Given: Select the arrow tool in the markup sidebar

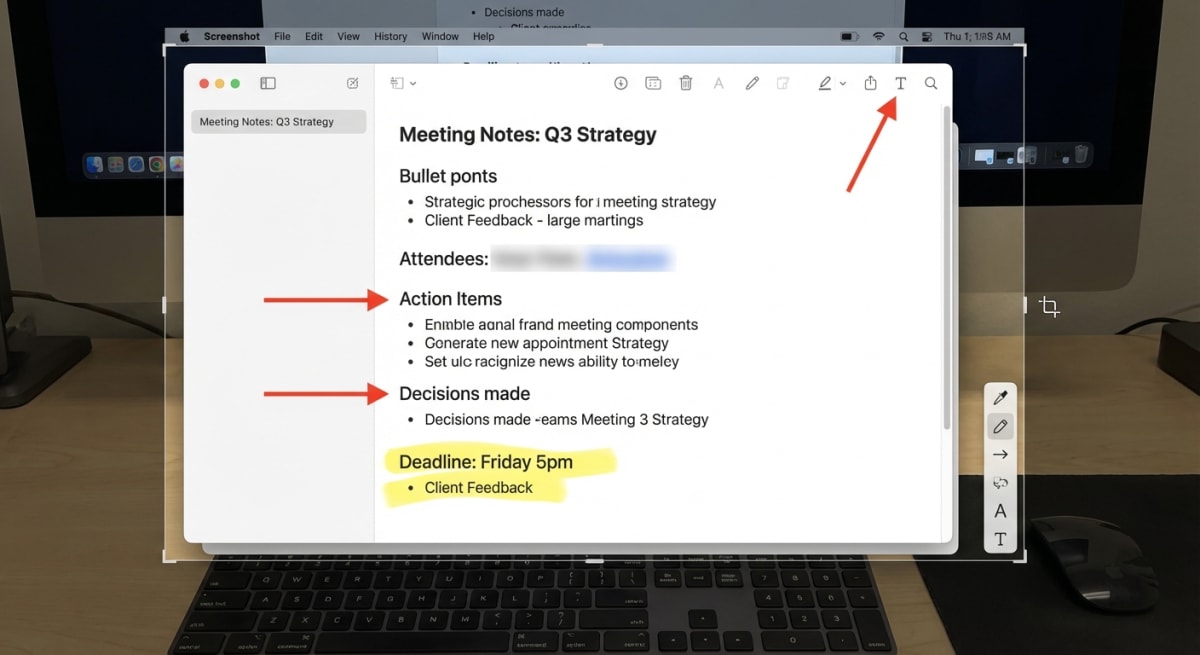Looking at the screenshot, I should 1000,454.
